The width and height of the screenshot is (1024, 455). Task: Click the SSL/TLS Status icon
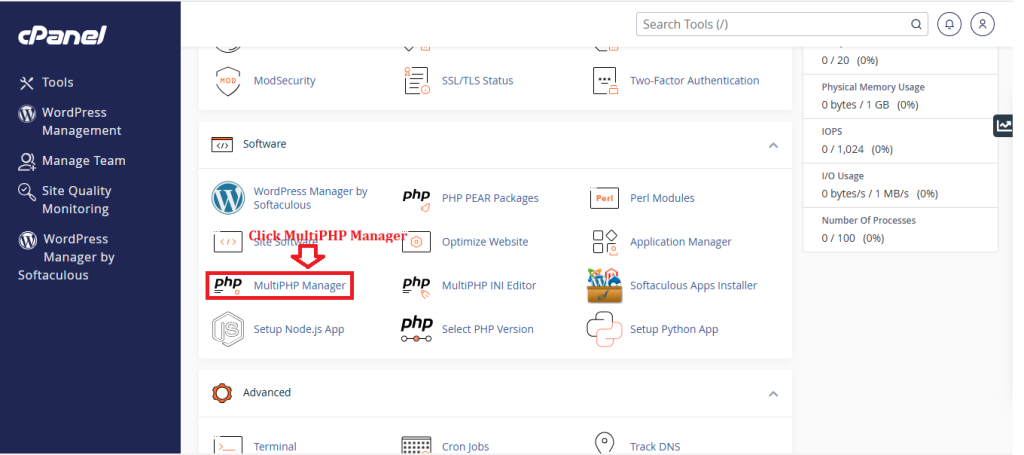coord(417,81)
